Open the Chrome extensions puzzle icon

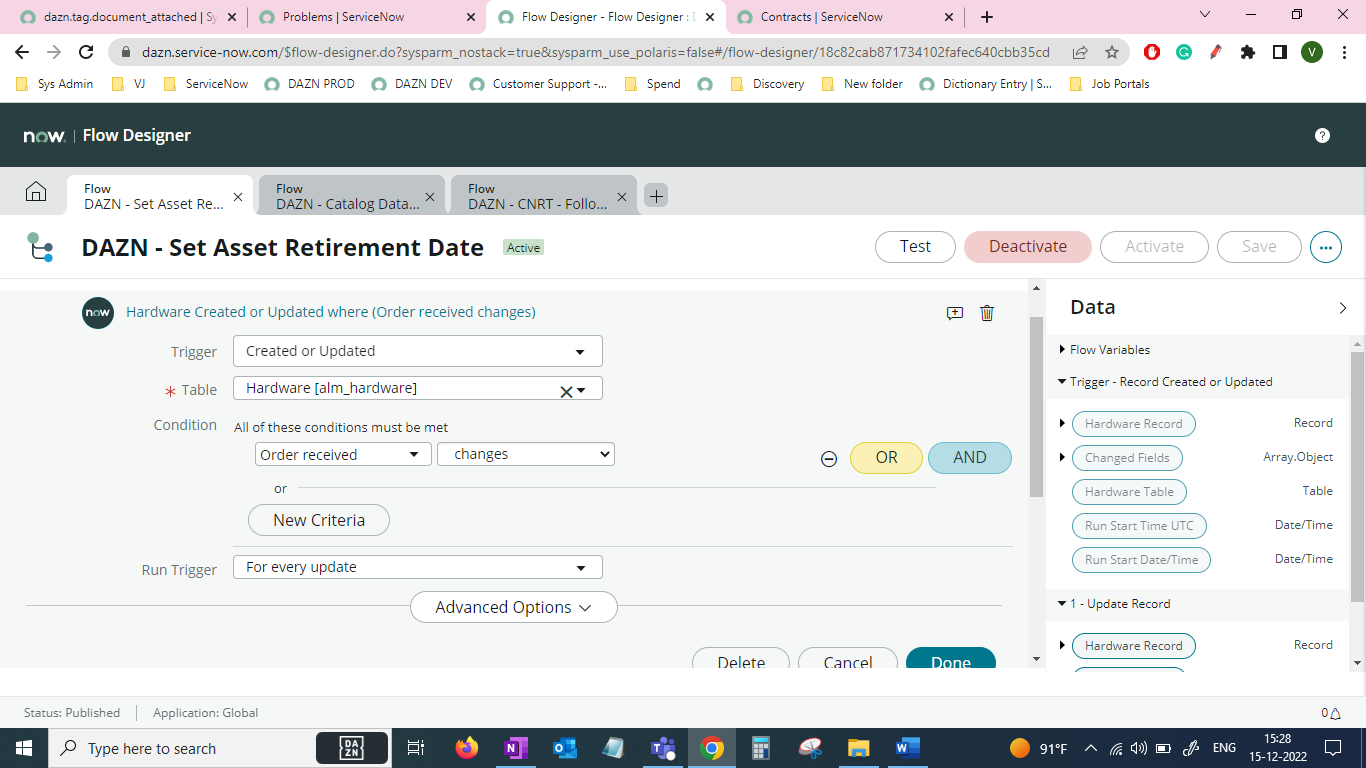[1247, 52]
